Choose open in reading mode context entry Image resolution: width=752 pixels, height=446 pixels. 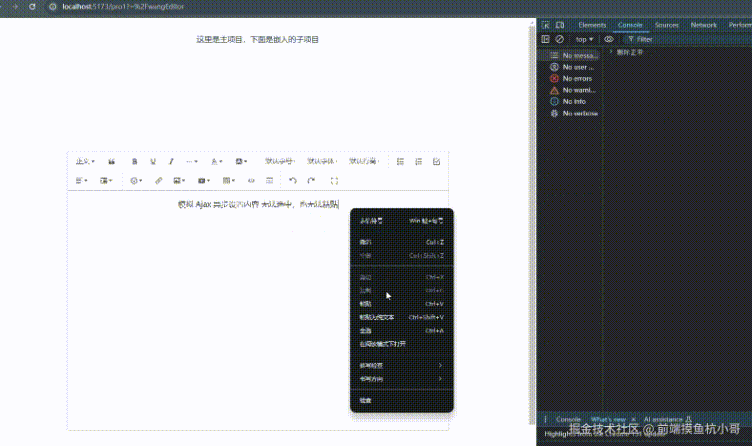coord(401,344)
